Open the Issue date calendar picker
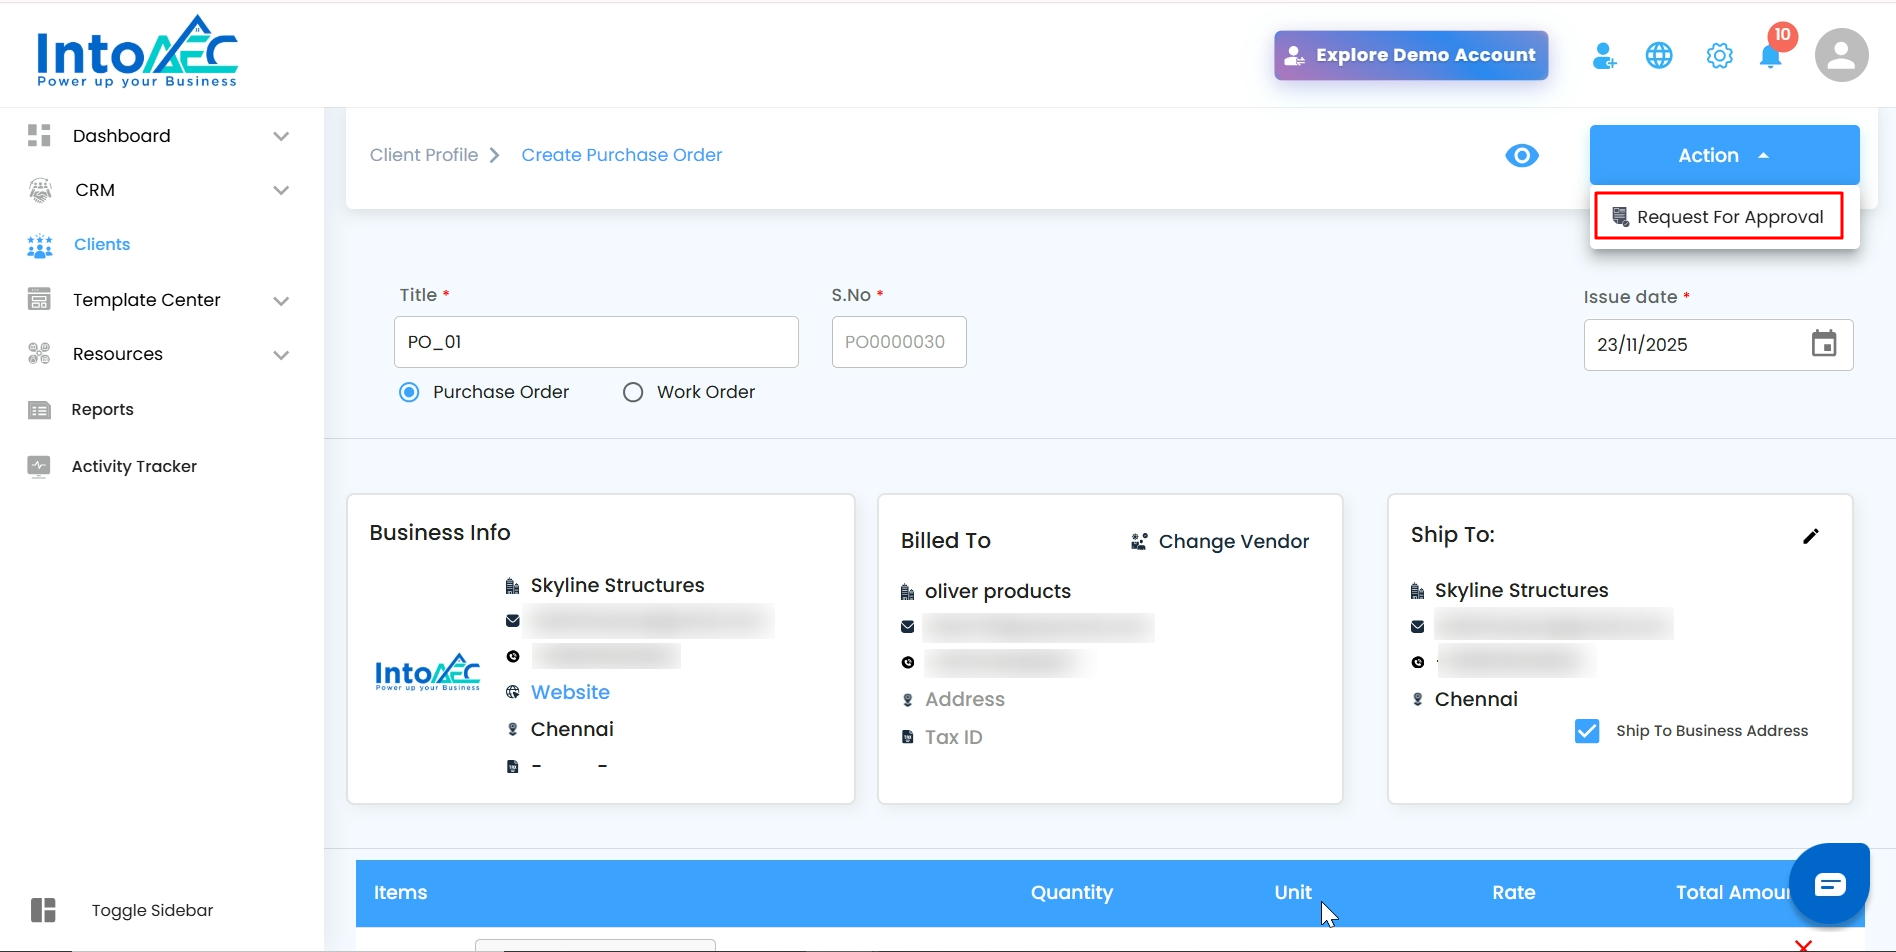1896x952 pixels. click(x=1824, y=344)
